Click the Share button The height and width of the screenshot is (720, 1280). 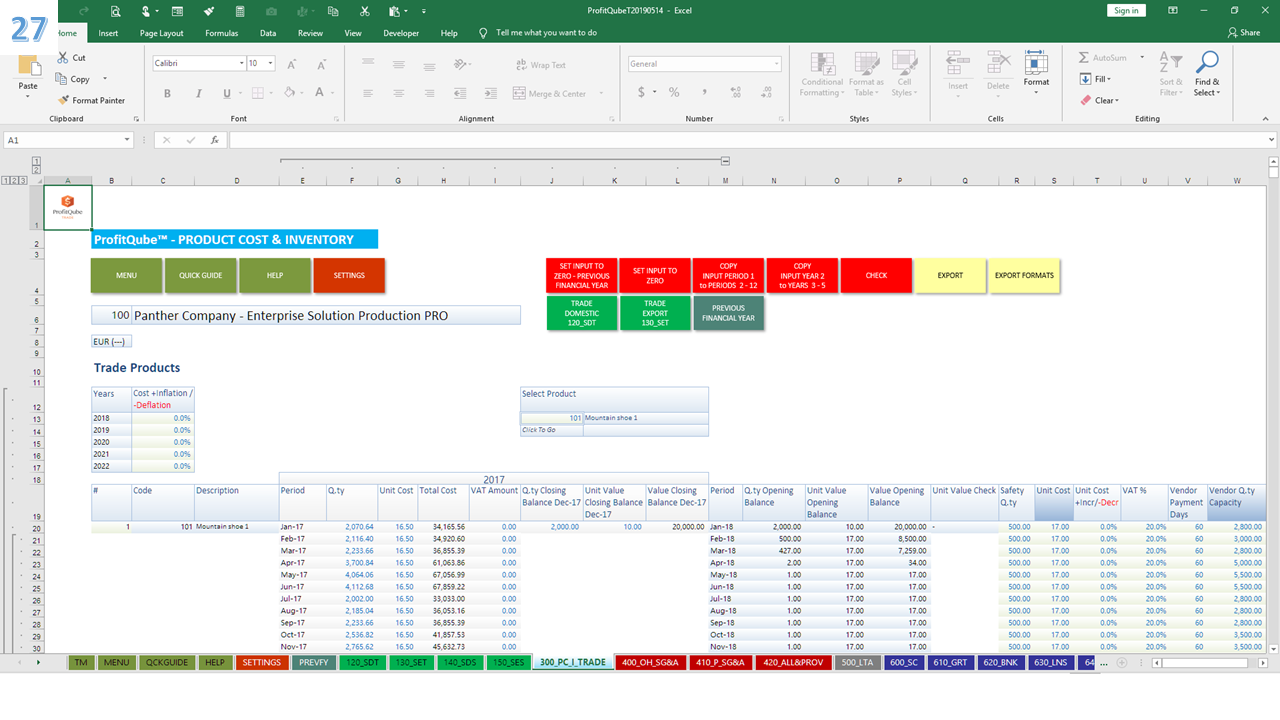point(1244,33)
